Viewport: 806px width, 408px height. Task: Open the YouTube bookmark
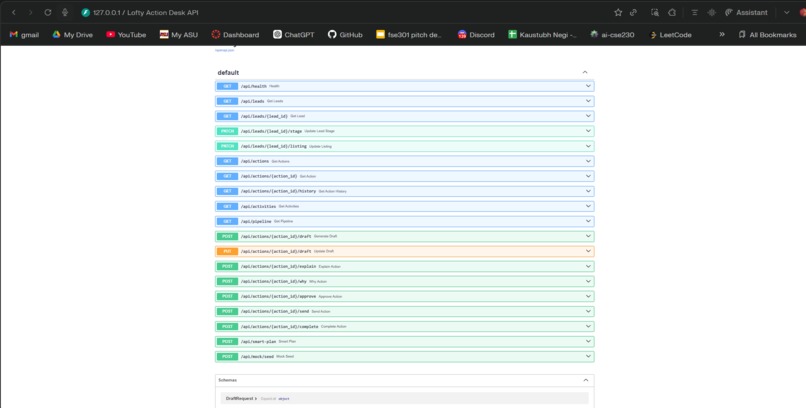pos(126,34)
